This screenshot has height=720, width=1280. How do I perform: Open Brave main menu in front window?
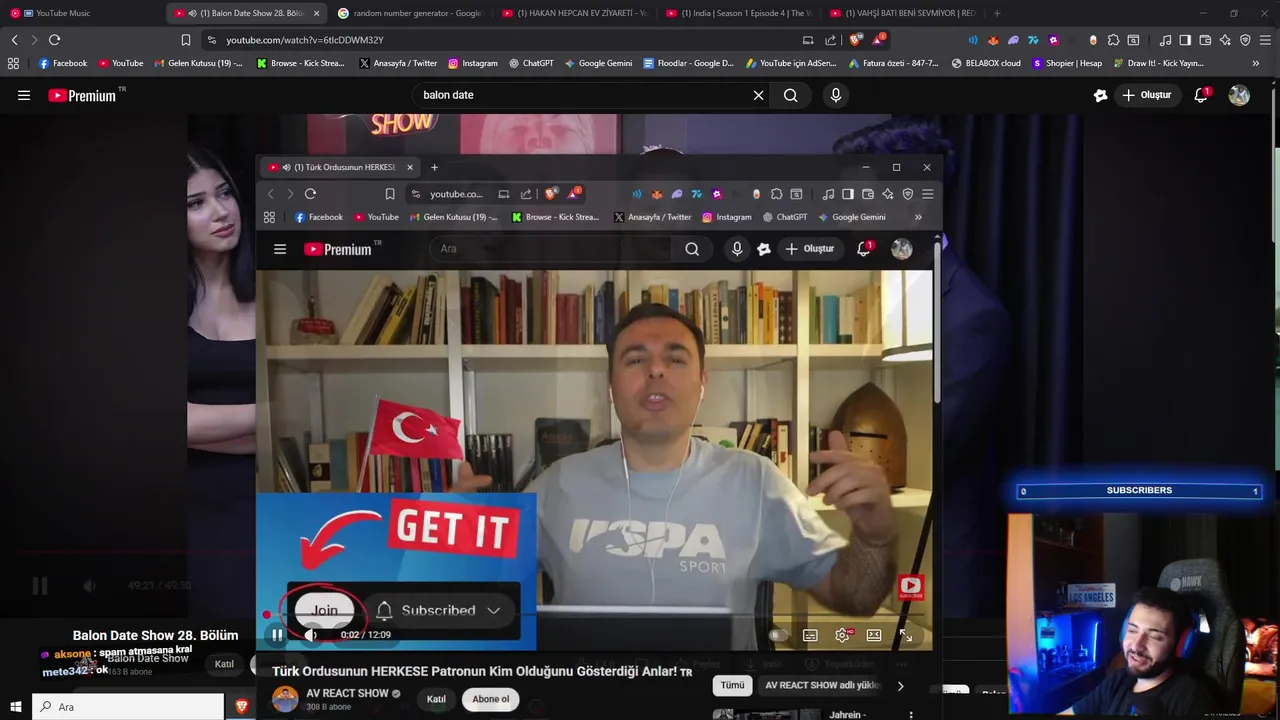pos(928,194)
